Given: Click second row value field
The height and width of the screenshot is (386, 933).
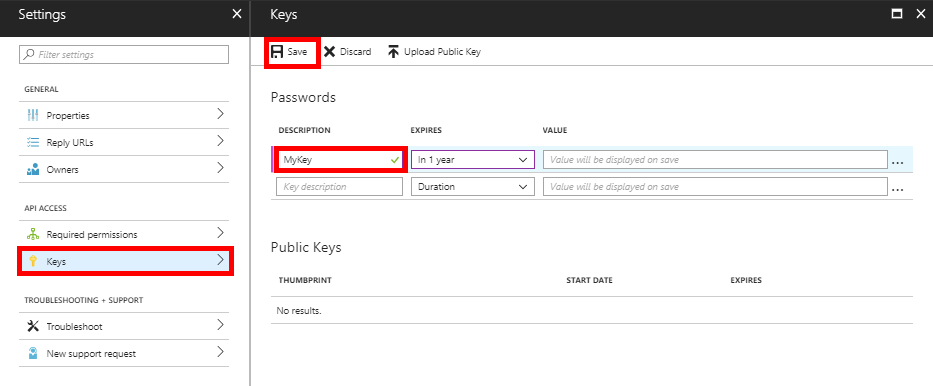Looking at the screenshot, I should [715, 187].
